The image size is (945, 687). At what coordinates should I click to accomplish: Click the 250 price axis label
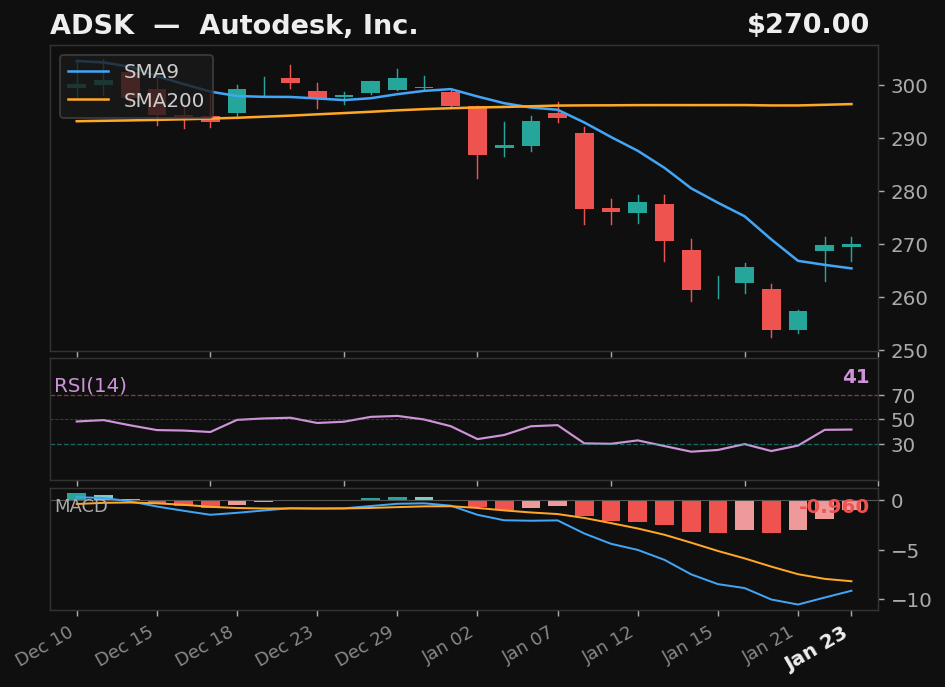910,351
